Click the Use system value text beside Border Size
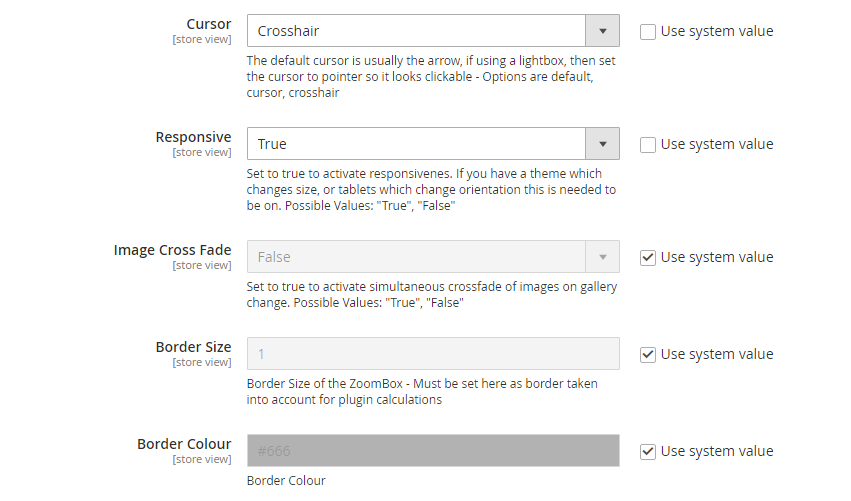 pos(717,354)
